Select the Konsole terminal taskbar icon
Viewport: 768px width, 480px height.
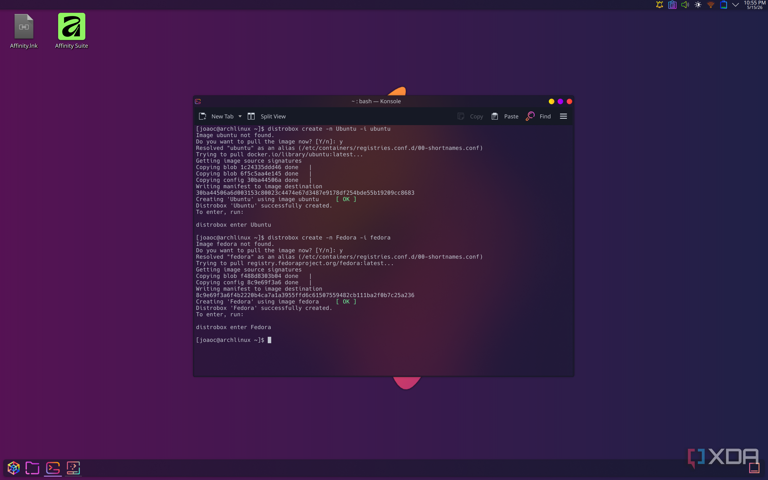point(53,468)
